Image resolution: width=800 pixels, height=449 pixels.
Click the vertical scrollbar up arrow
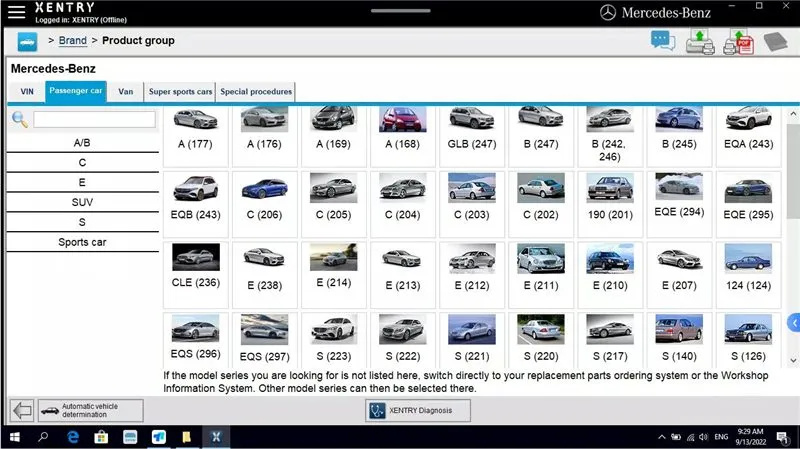tap(793, 114)
